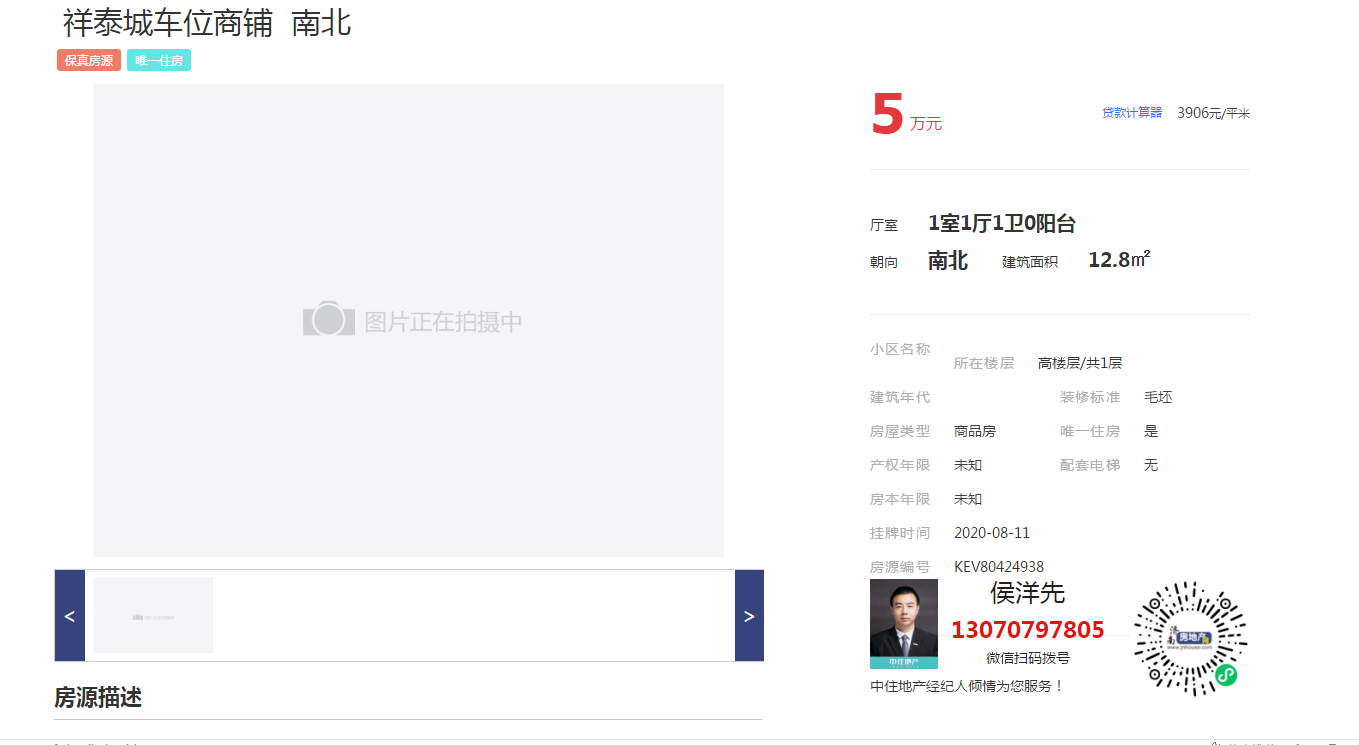
Task: Click the 1室1厅1卫0阳台 layout text
Action: [x=1001, y=223]
